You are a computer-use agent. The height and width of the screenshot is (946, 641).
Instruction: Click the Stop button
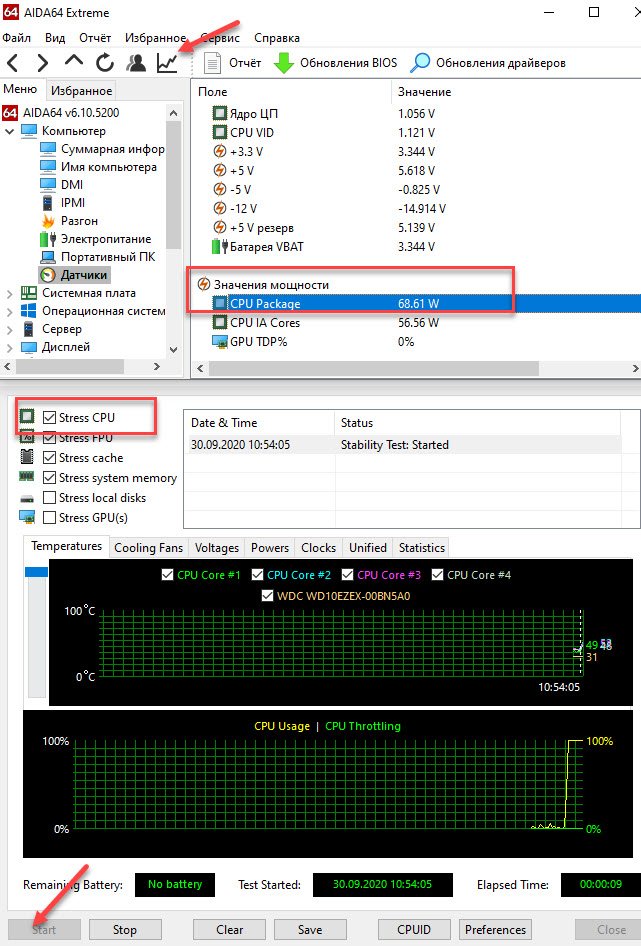pyautogui.click(x=125, y=930)
